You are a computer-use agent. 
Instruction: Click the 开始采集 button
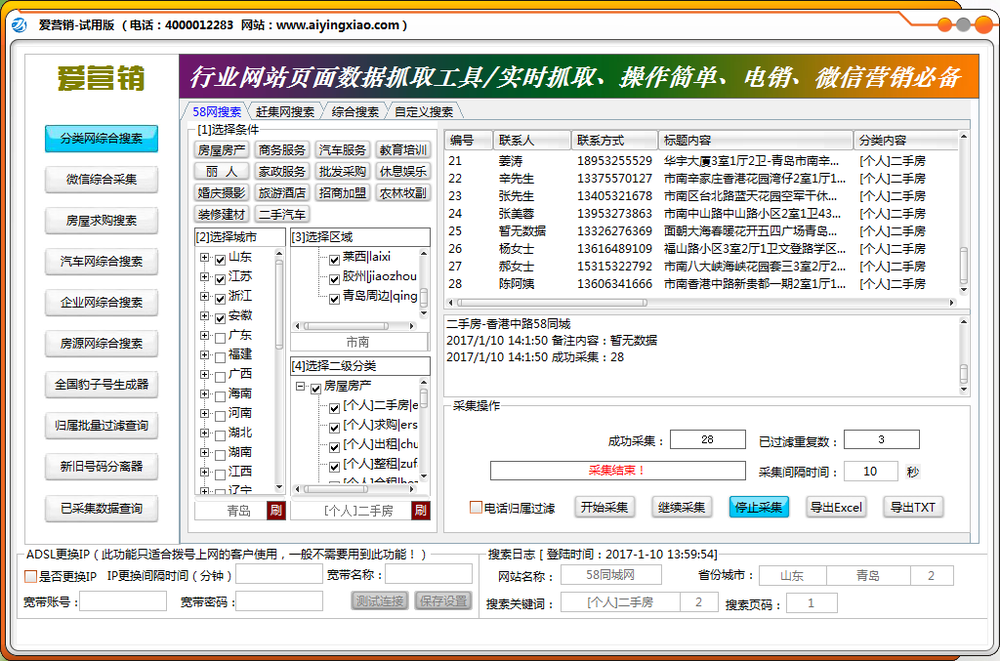pyautogui.click(x=604, y=507)
